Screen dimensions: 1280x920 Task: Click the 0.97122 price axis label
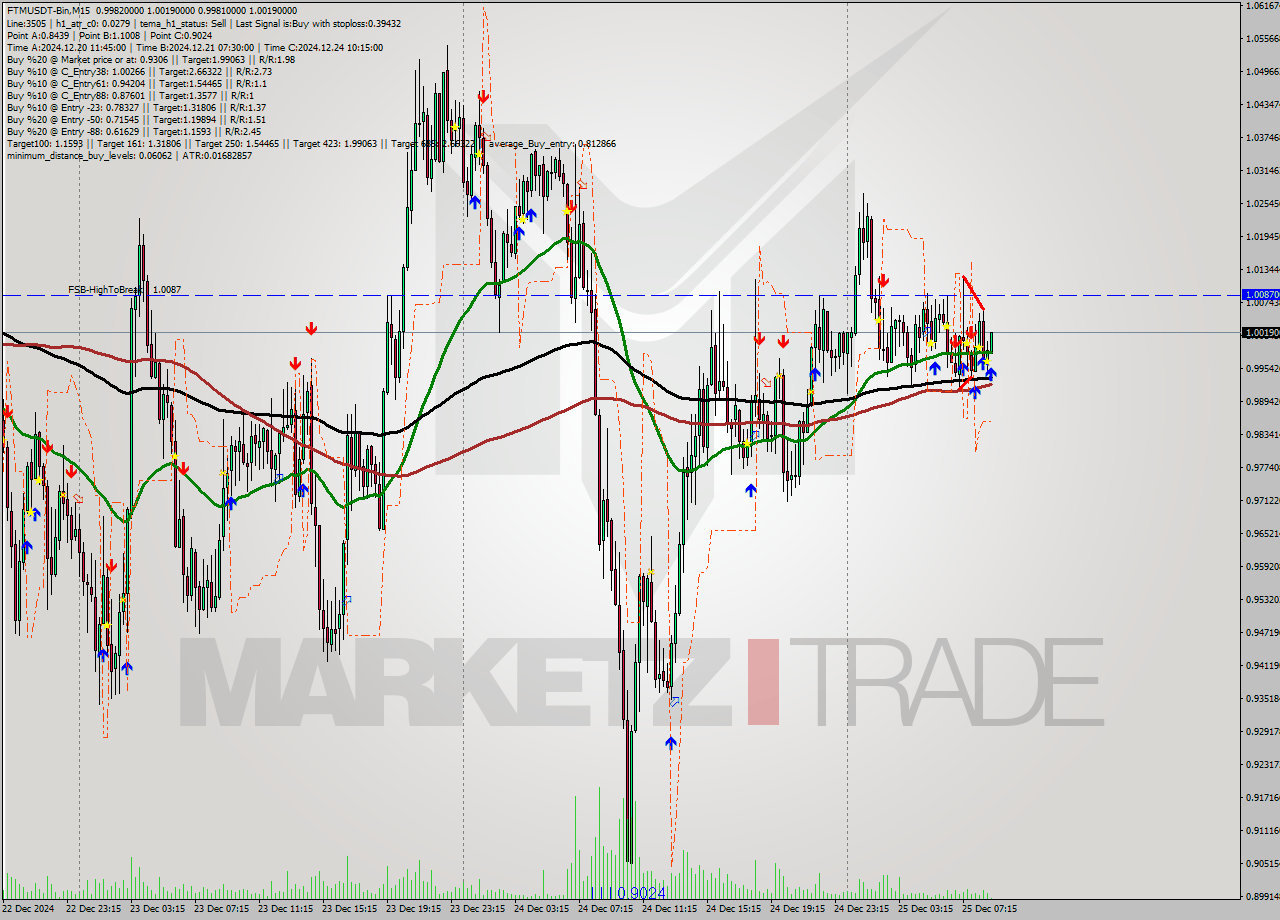point(1261,500)
